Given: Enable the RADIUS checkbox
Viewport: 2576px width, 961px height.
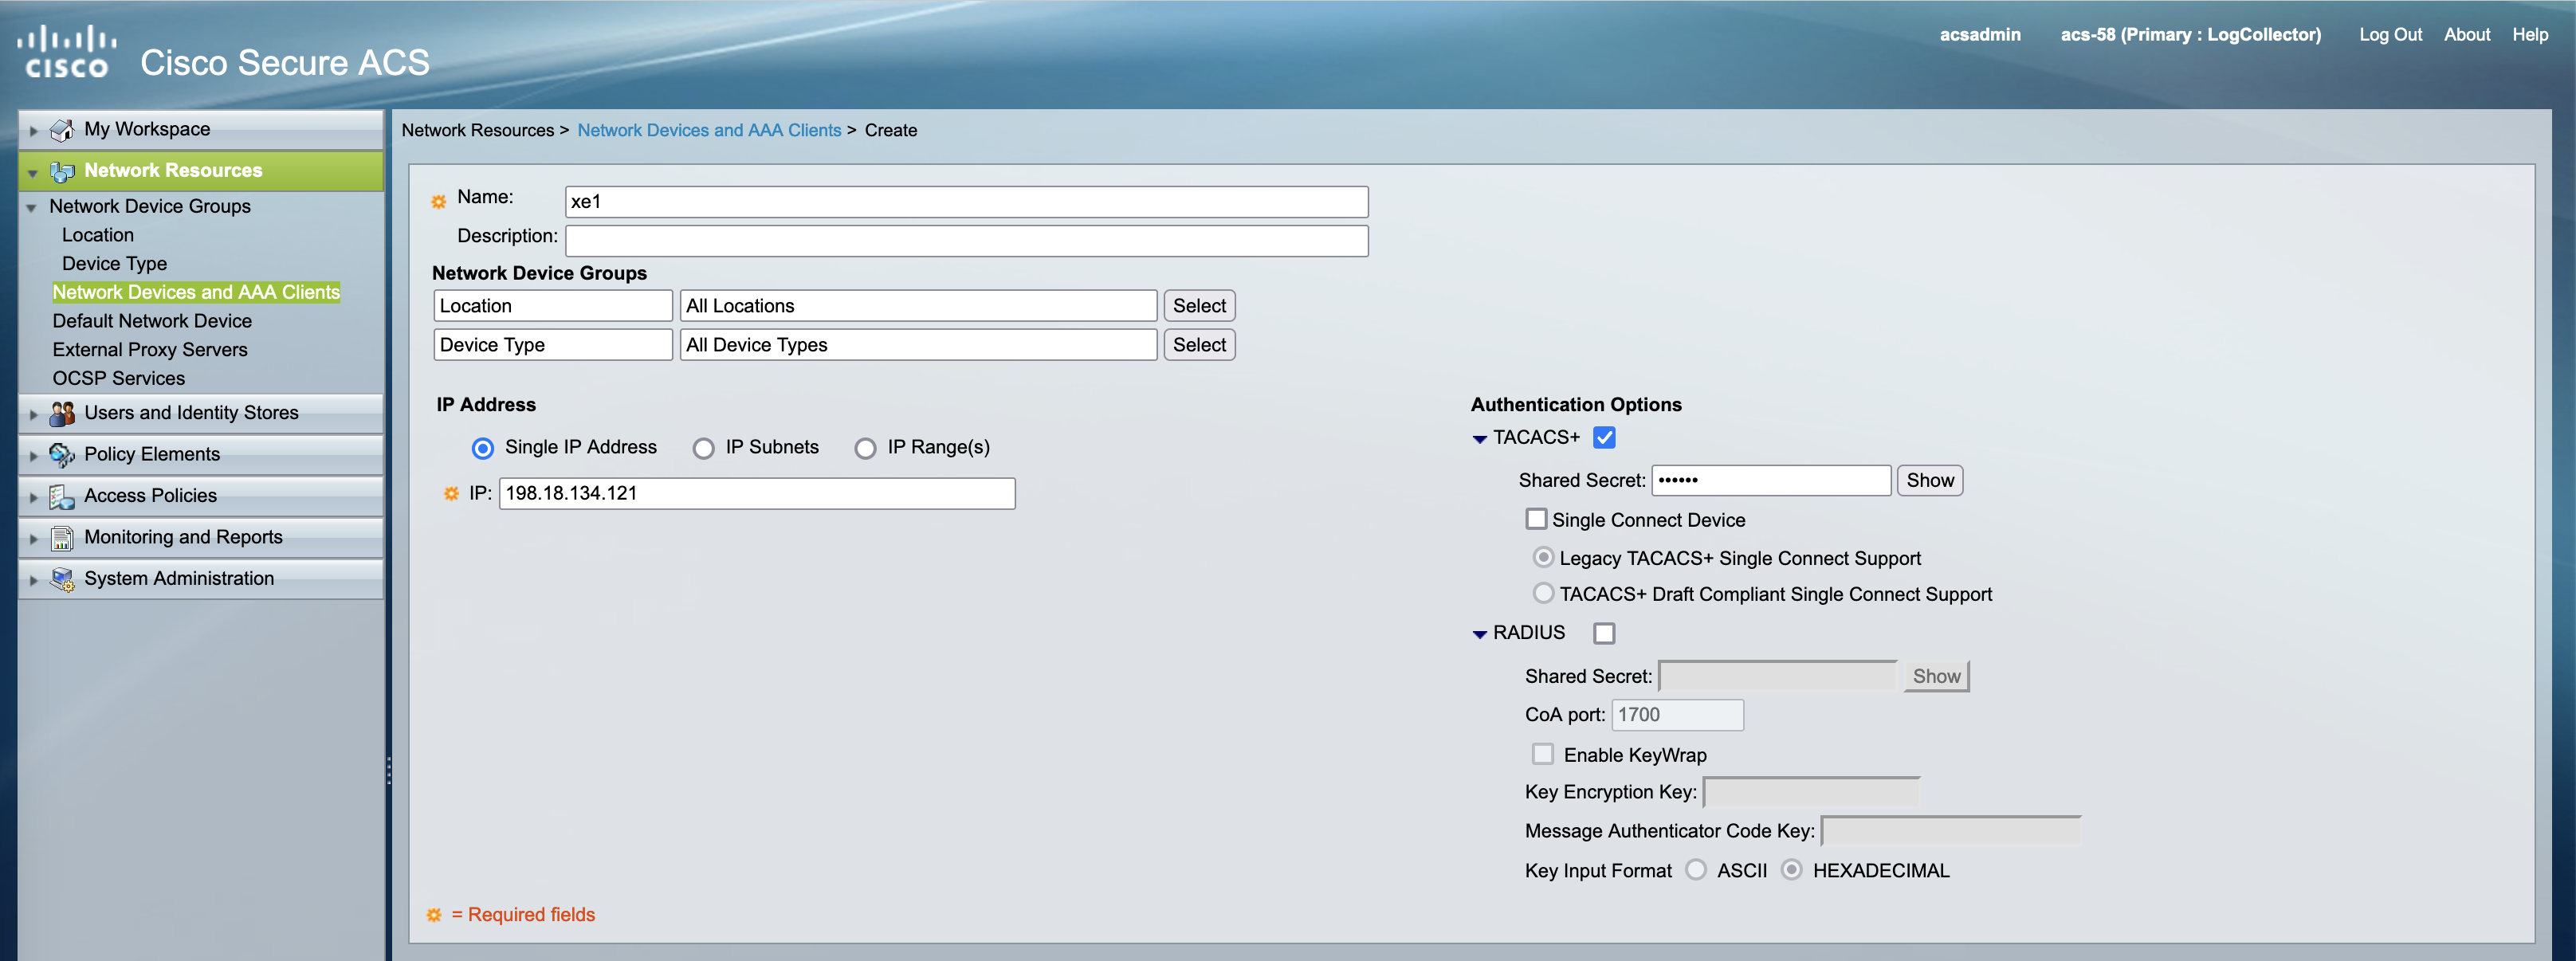Looking at the screenshot, I should [x=1604, y=633].
